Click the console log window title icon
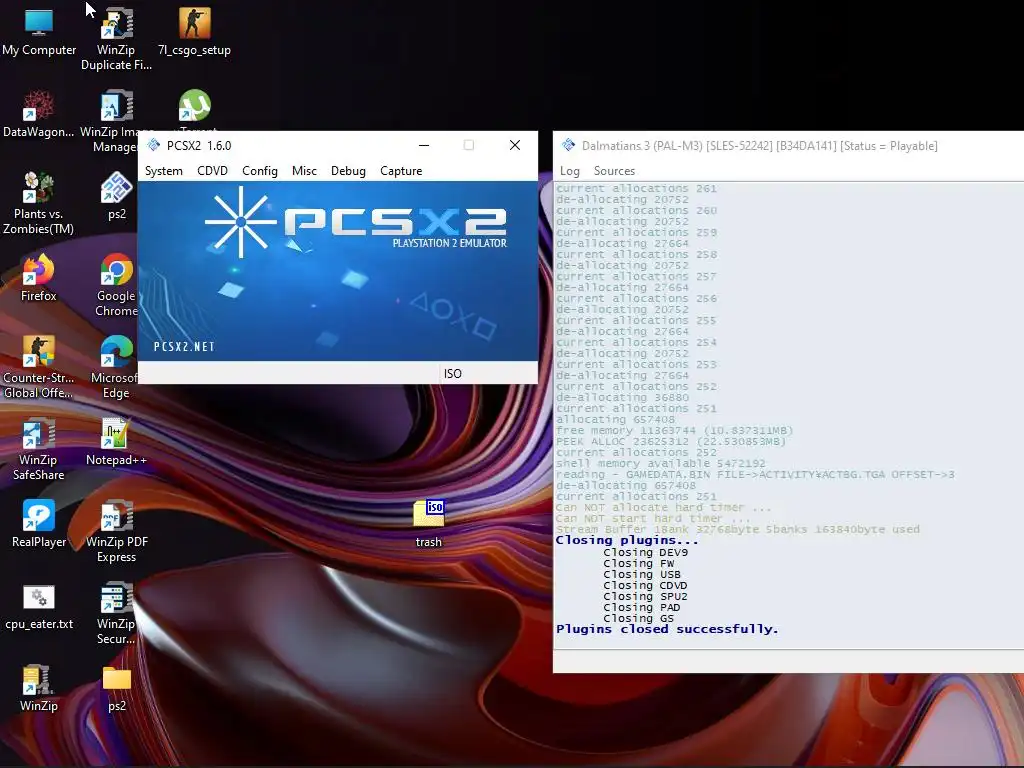This screenshot has height=768, width=1024. click(569, 145)
